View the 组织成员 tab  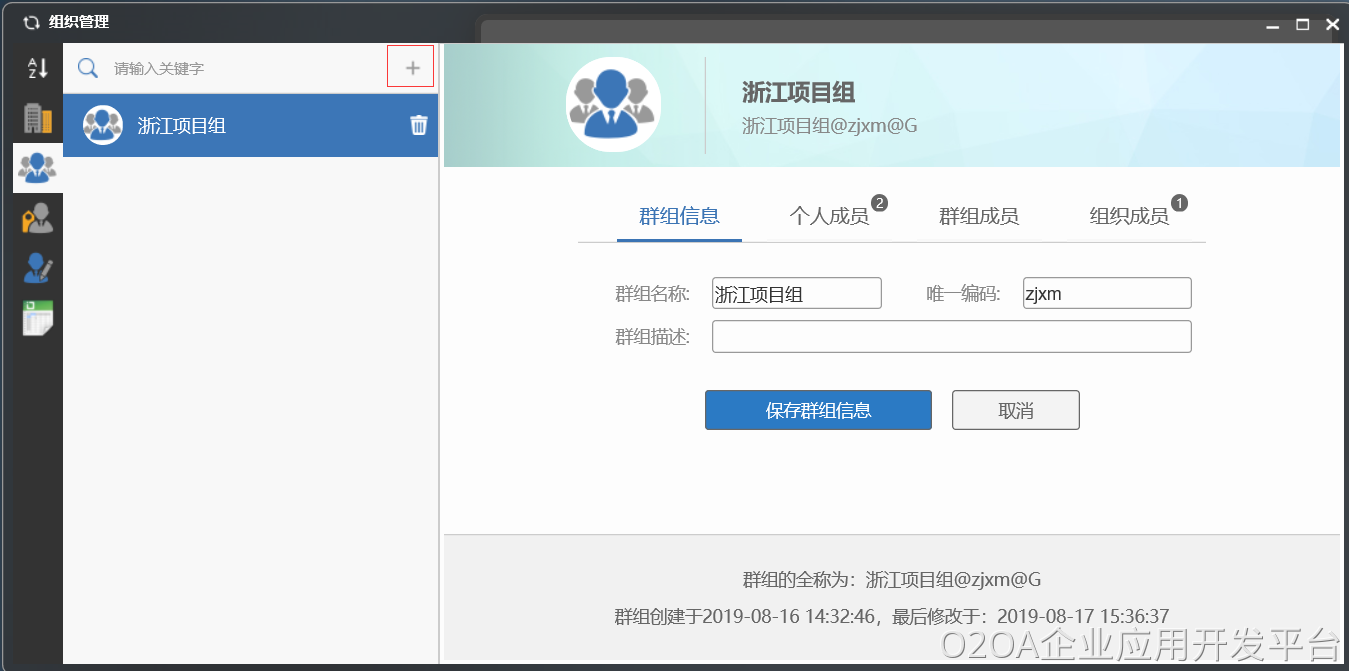pos(1128,216)
